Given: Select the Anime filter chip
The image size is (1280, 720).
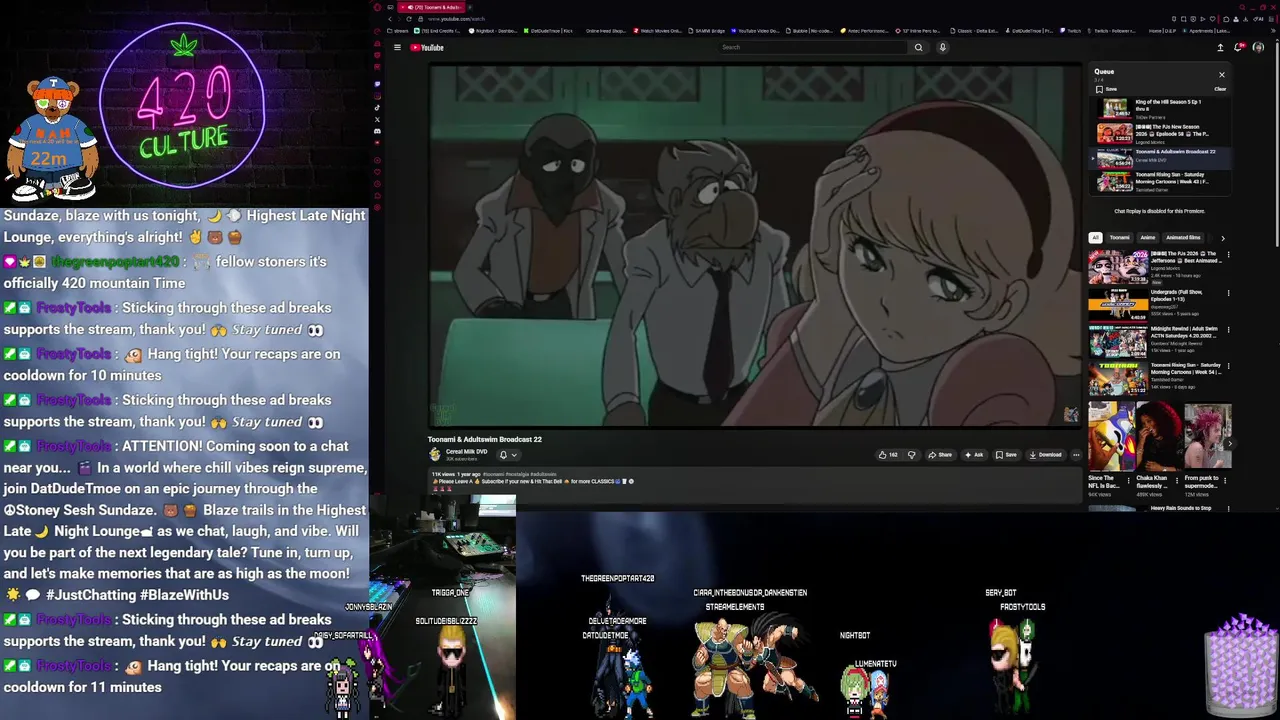Looking at the screenshot, I should point(1147,238).
